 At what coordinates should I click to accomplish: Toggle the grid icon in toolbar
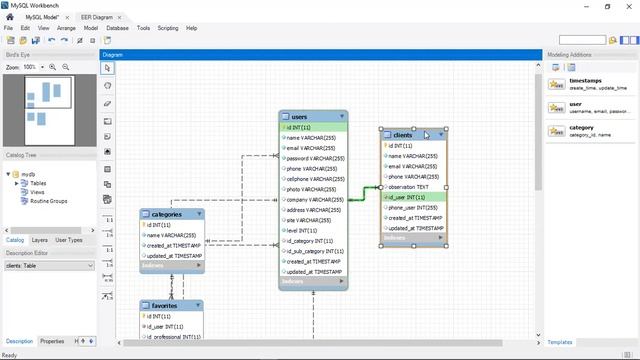coord(80,40)
